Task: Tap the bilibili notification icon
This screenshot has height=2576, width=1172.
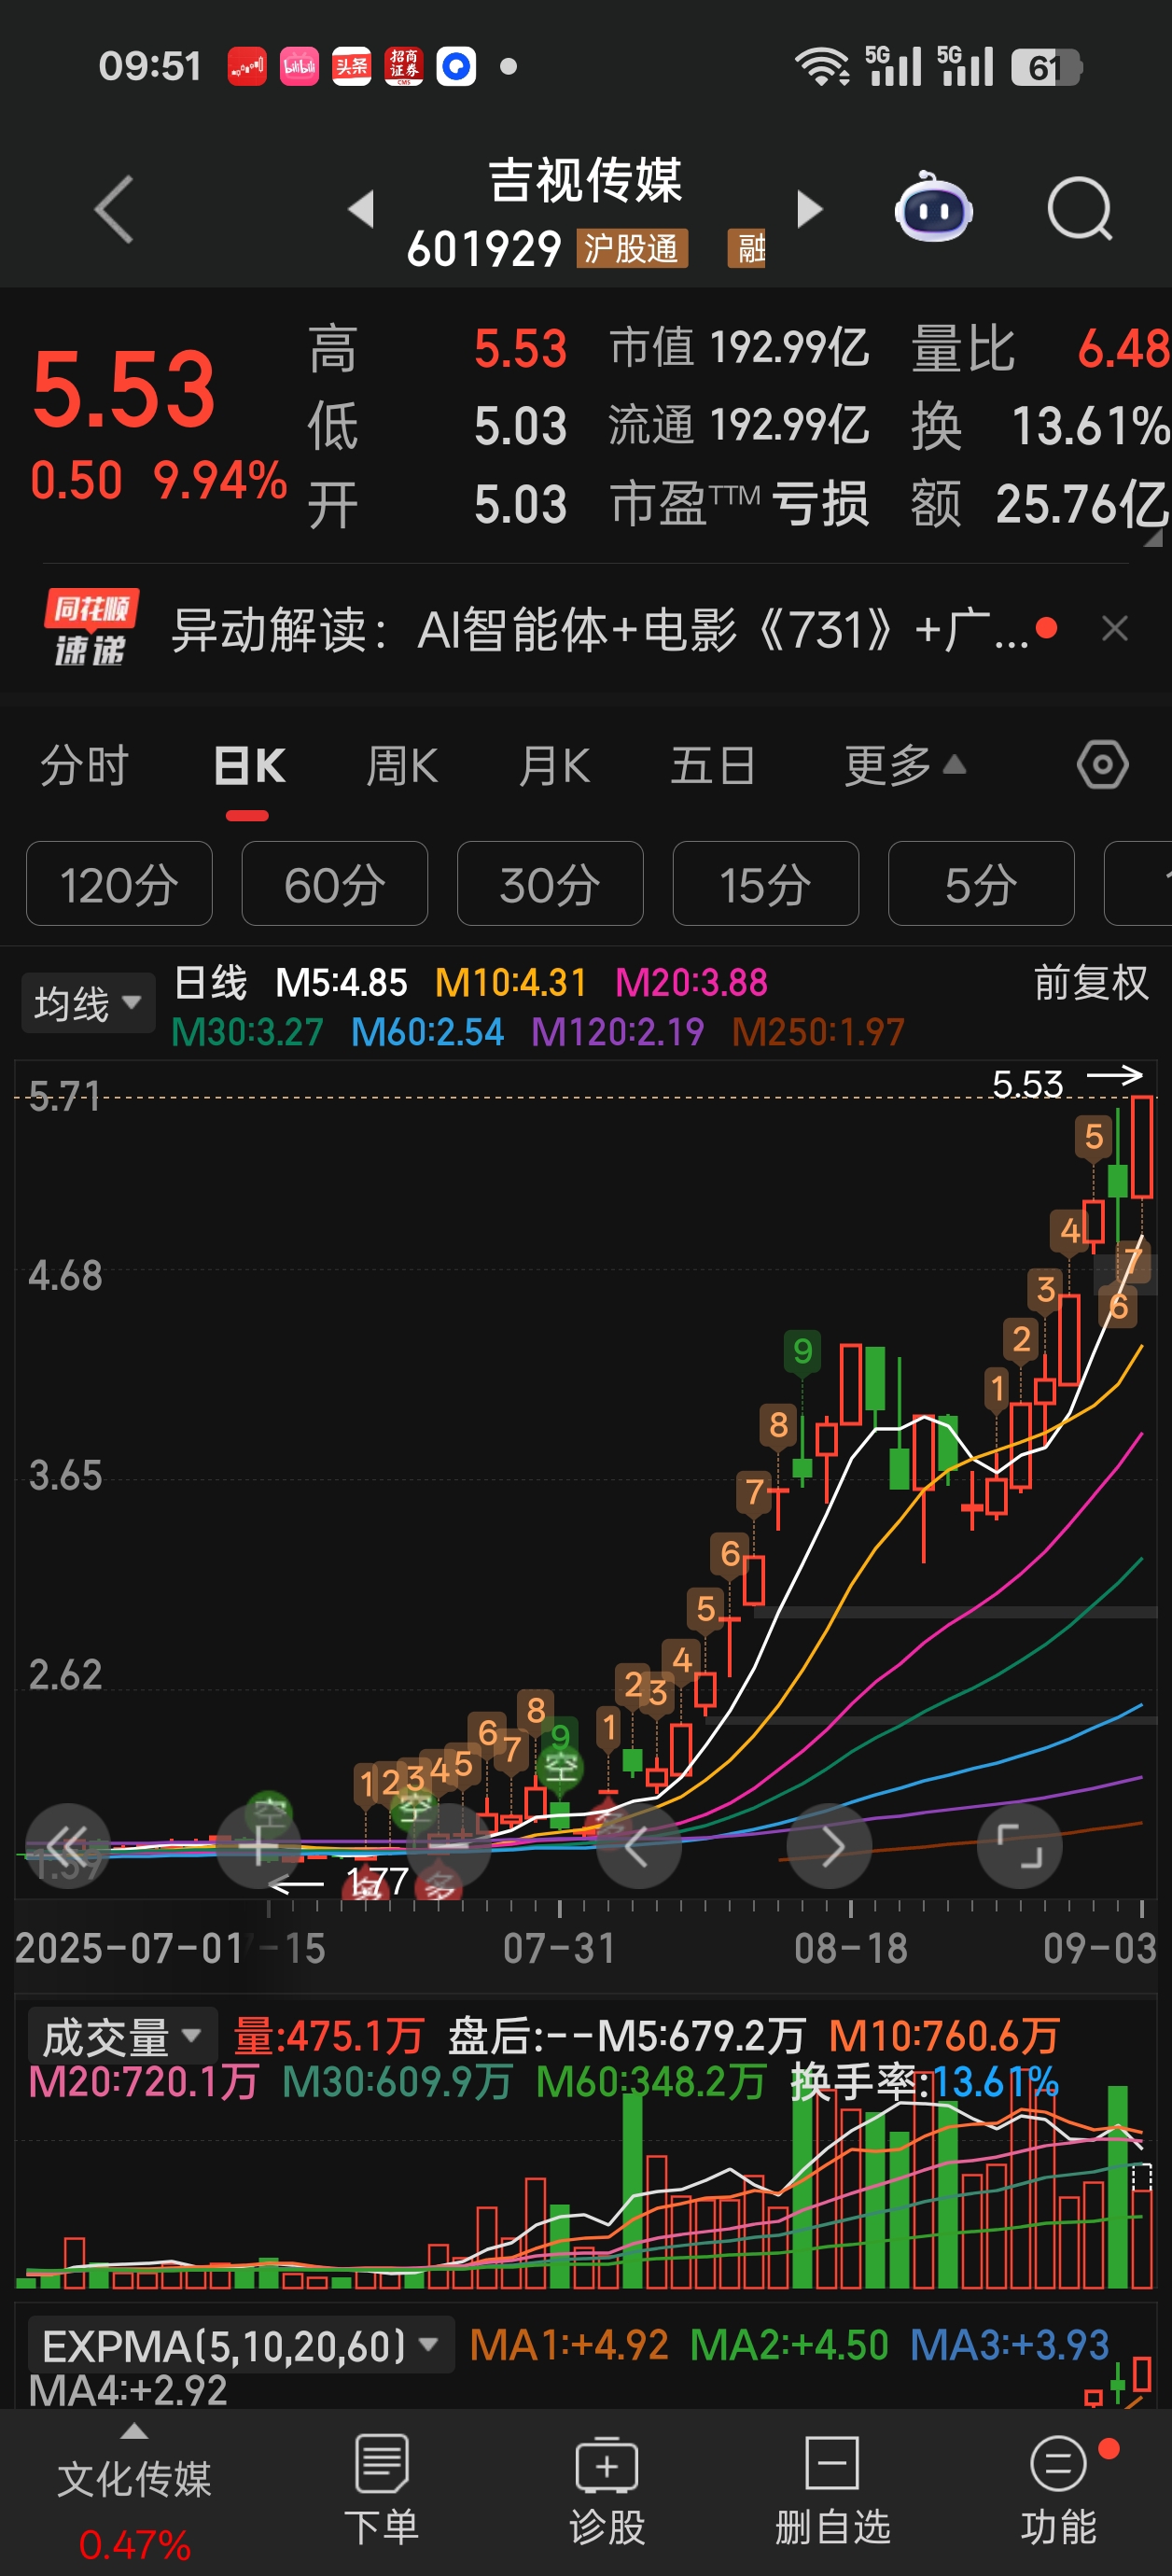Action: click(x=299, y=67)
